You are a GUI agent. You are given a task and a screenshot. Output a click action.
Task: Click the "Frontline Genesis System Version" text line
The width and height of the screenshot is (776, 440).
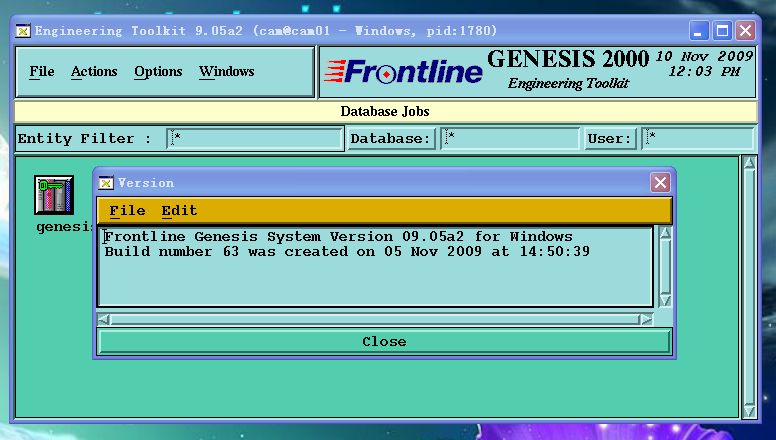339,237
